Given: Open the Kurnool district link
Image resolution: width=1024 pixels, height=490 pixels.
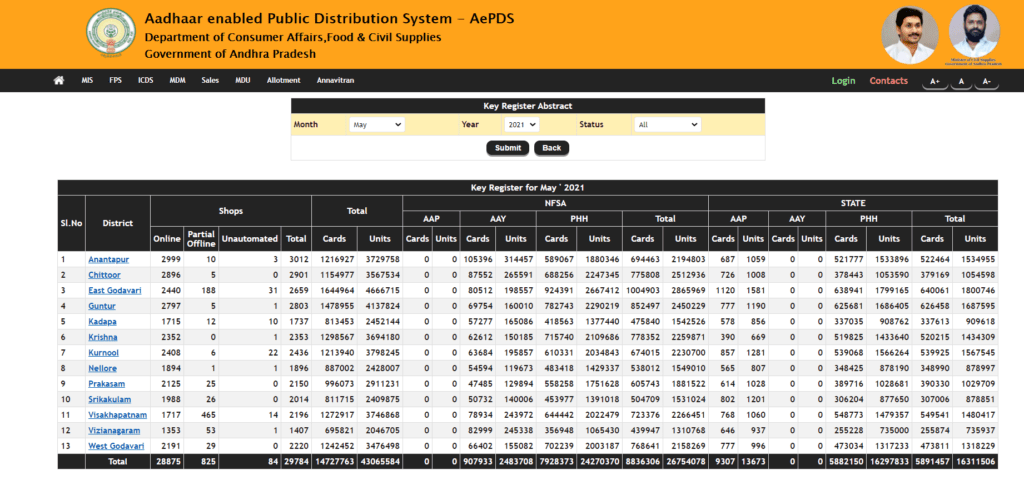Looking at the screenshot, I should (103, 353).
